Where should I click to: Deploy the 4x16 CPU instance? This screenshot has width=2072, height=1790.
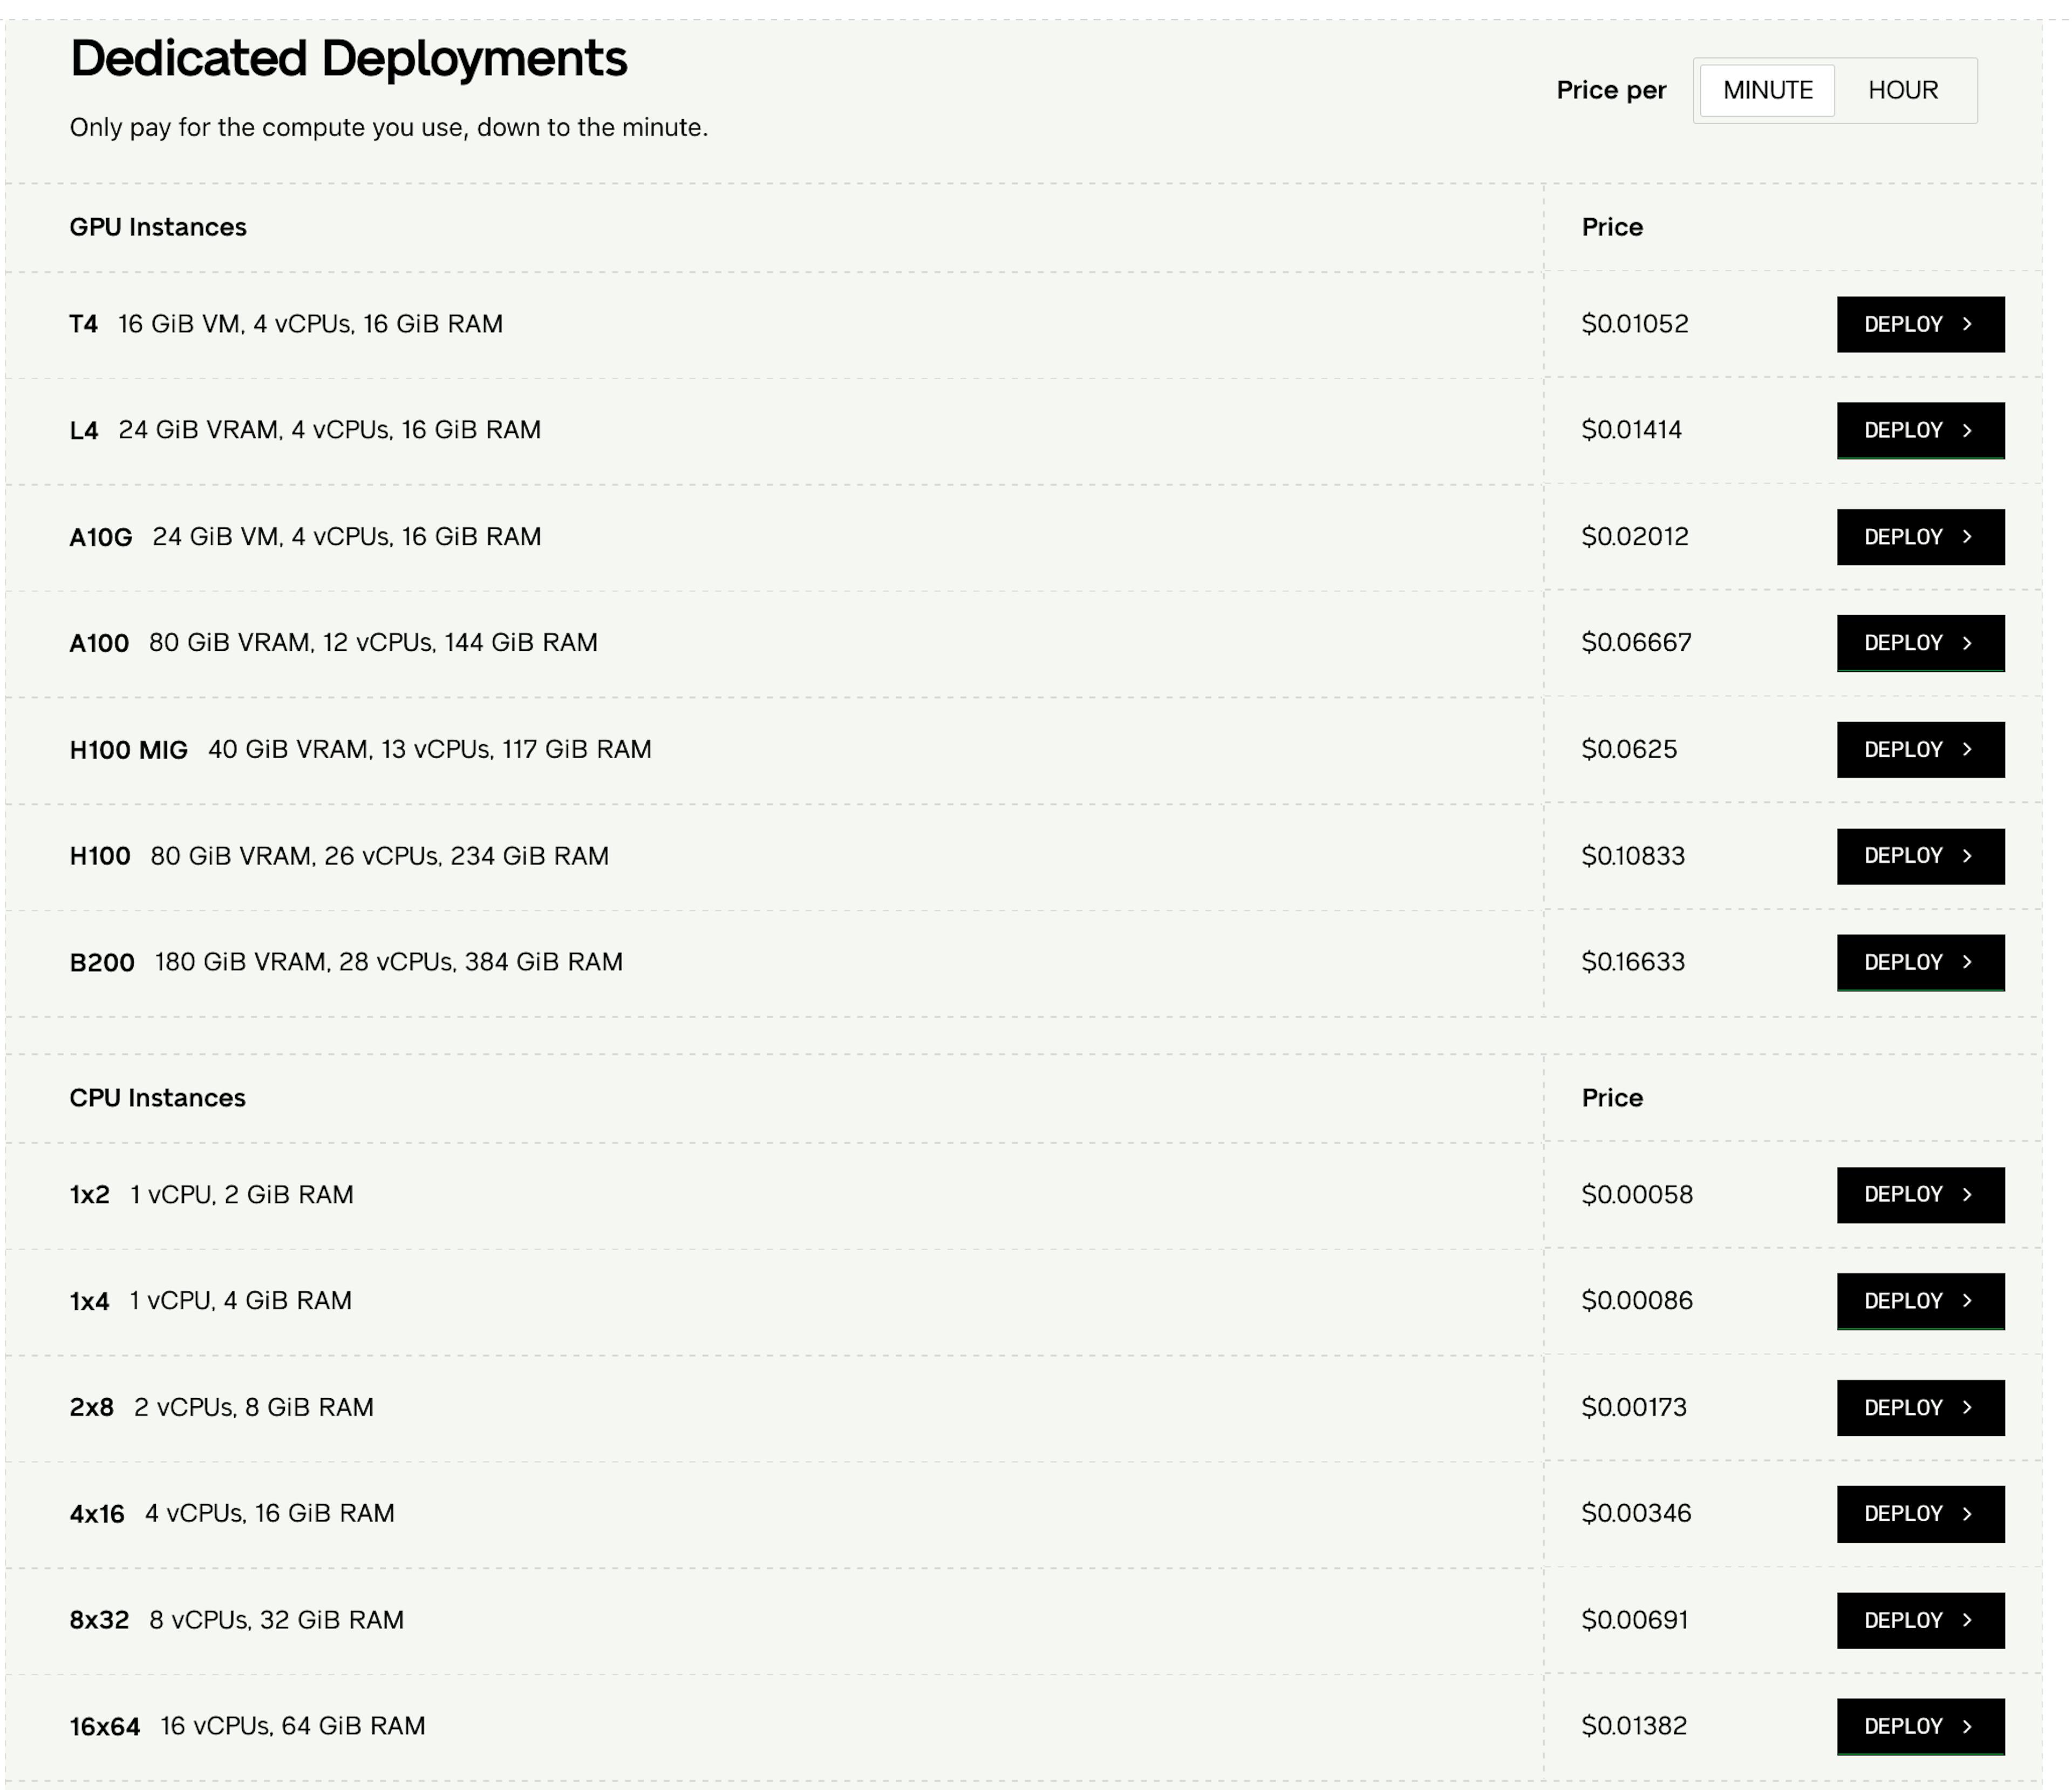coord(1920,1514)
